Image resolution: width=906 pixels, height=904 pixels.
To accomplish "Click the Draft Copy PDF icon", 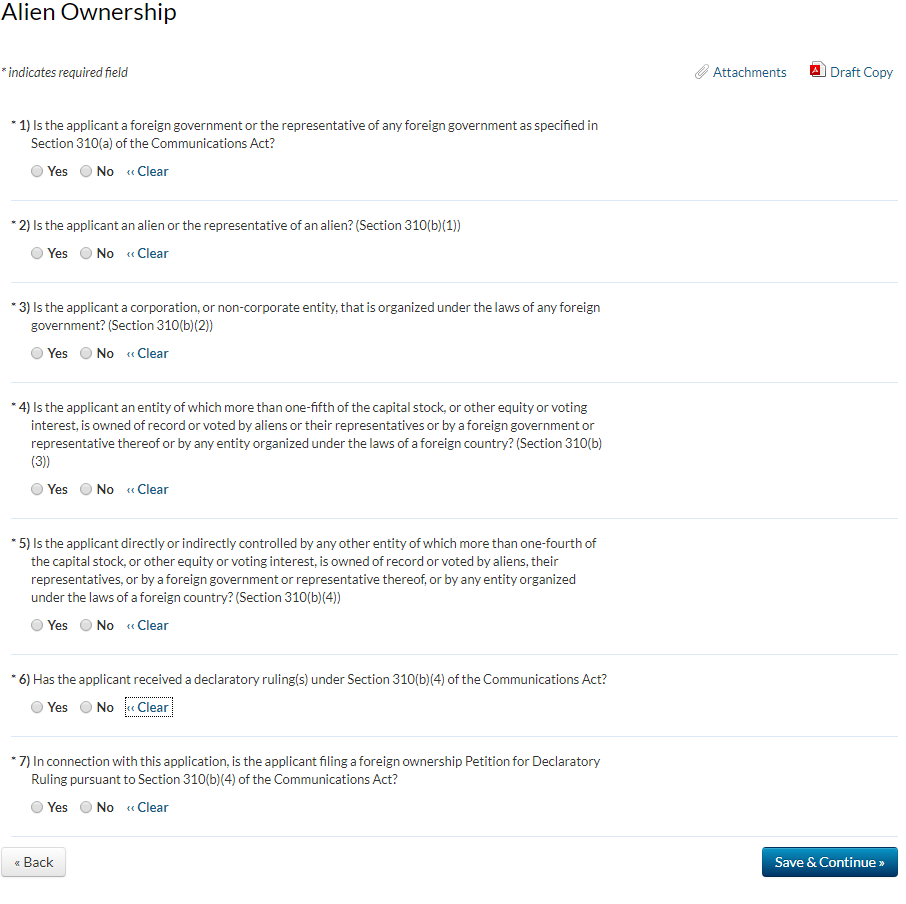I will (817, 71).
